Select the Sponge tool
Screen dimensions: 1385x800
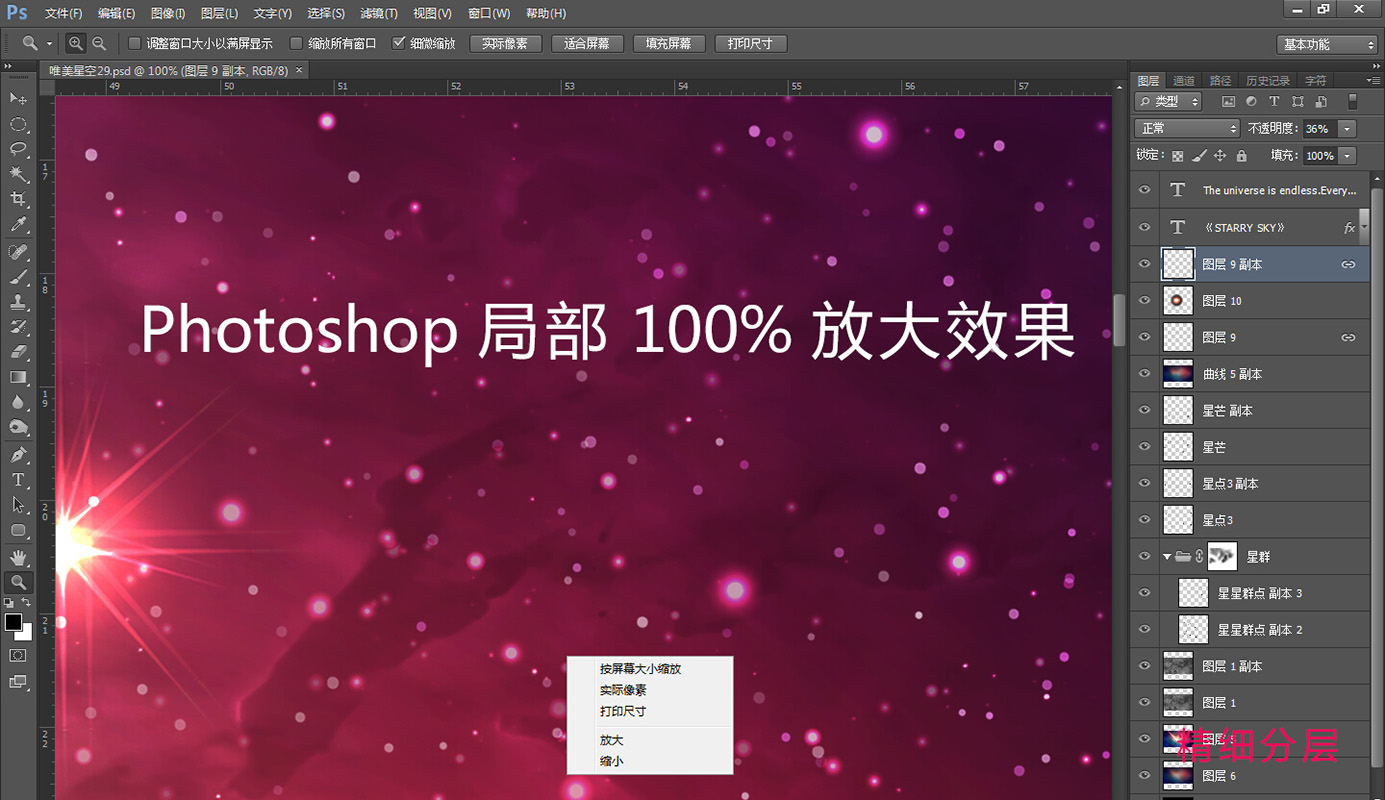pos(18,427)
